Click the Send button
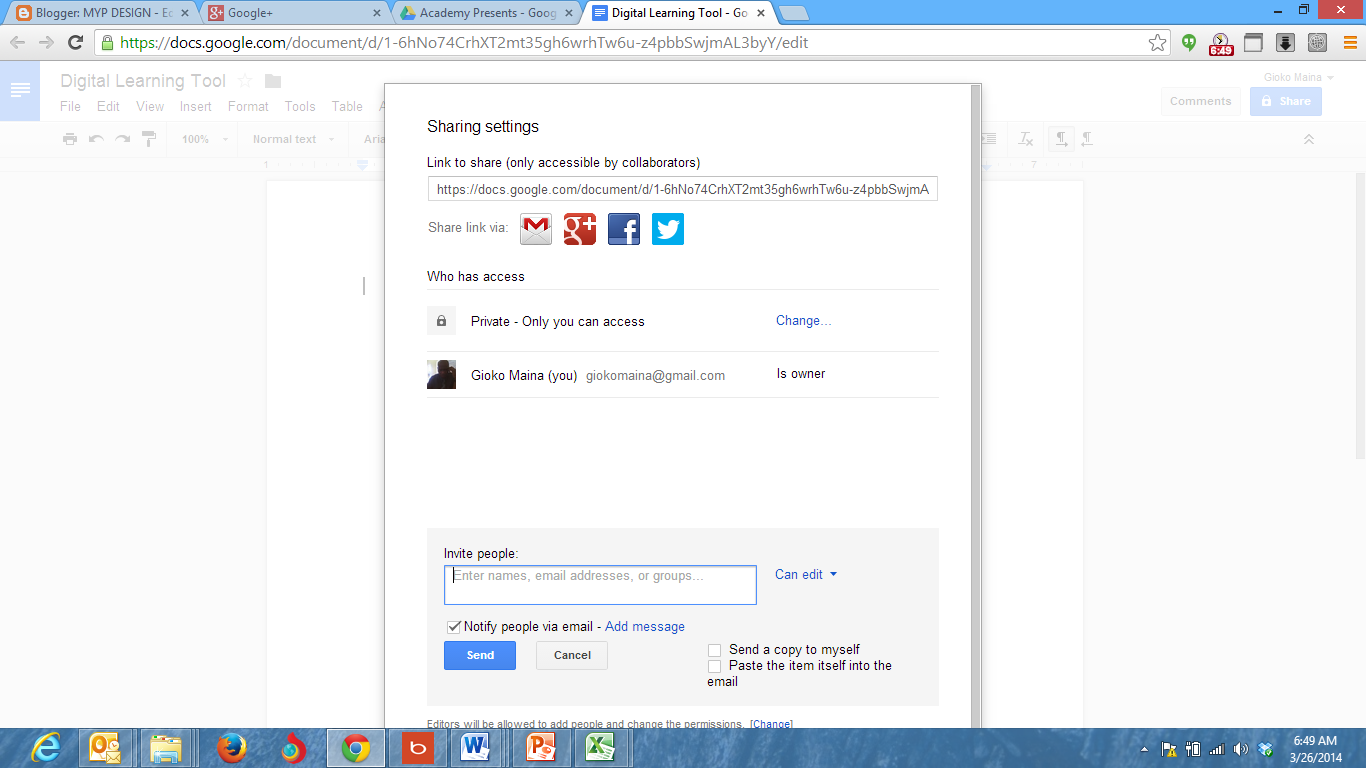The image size is (1366, 768). (x=480, y=655)
